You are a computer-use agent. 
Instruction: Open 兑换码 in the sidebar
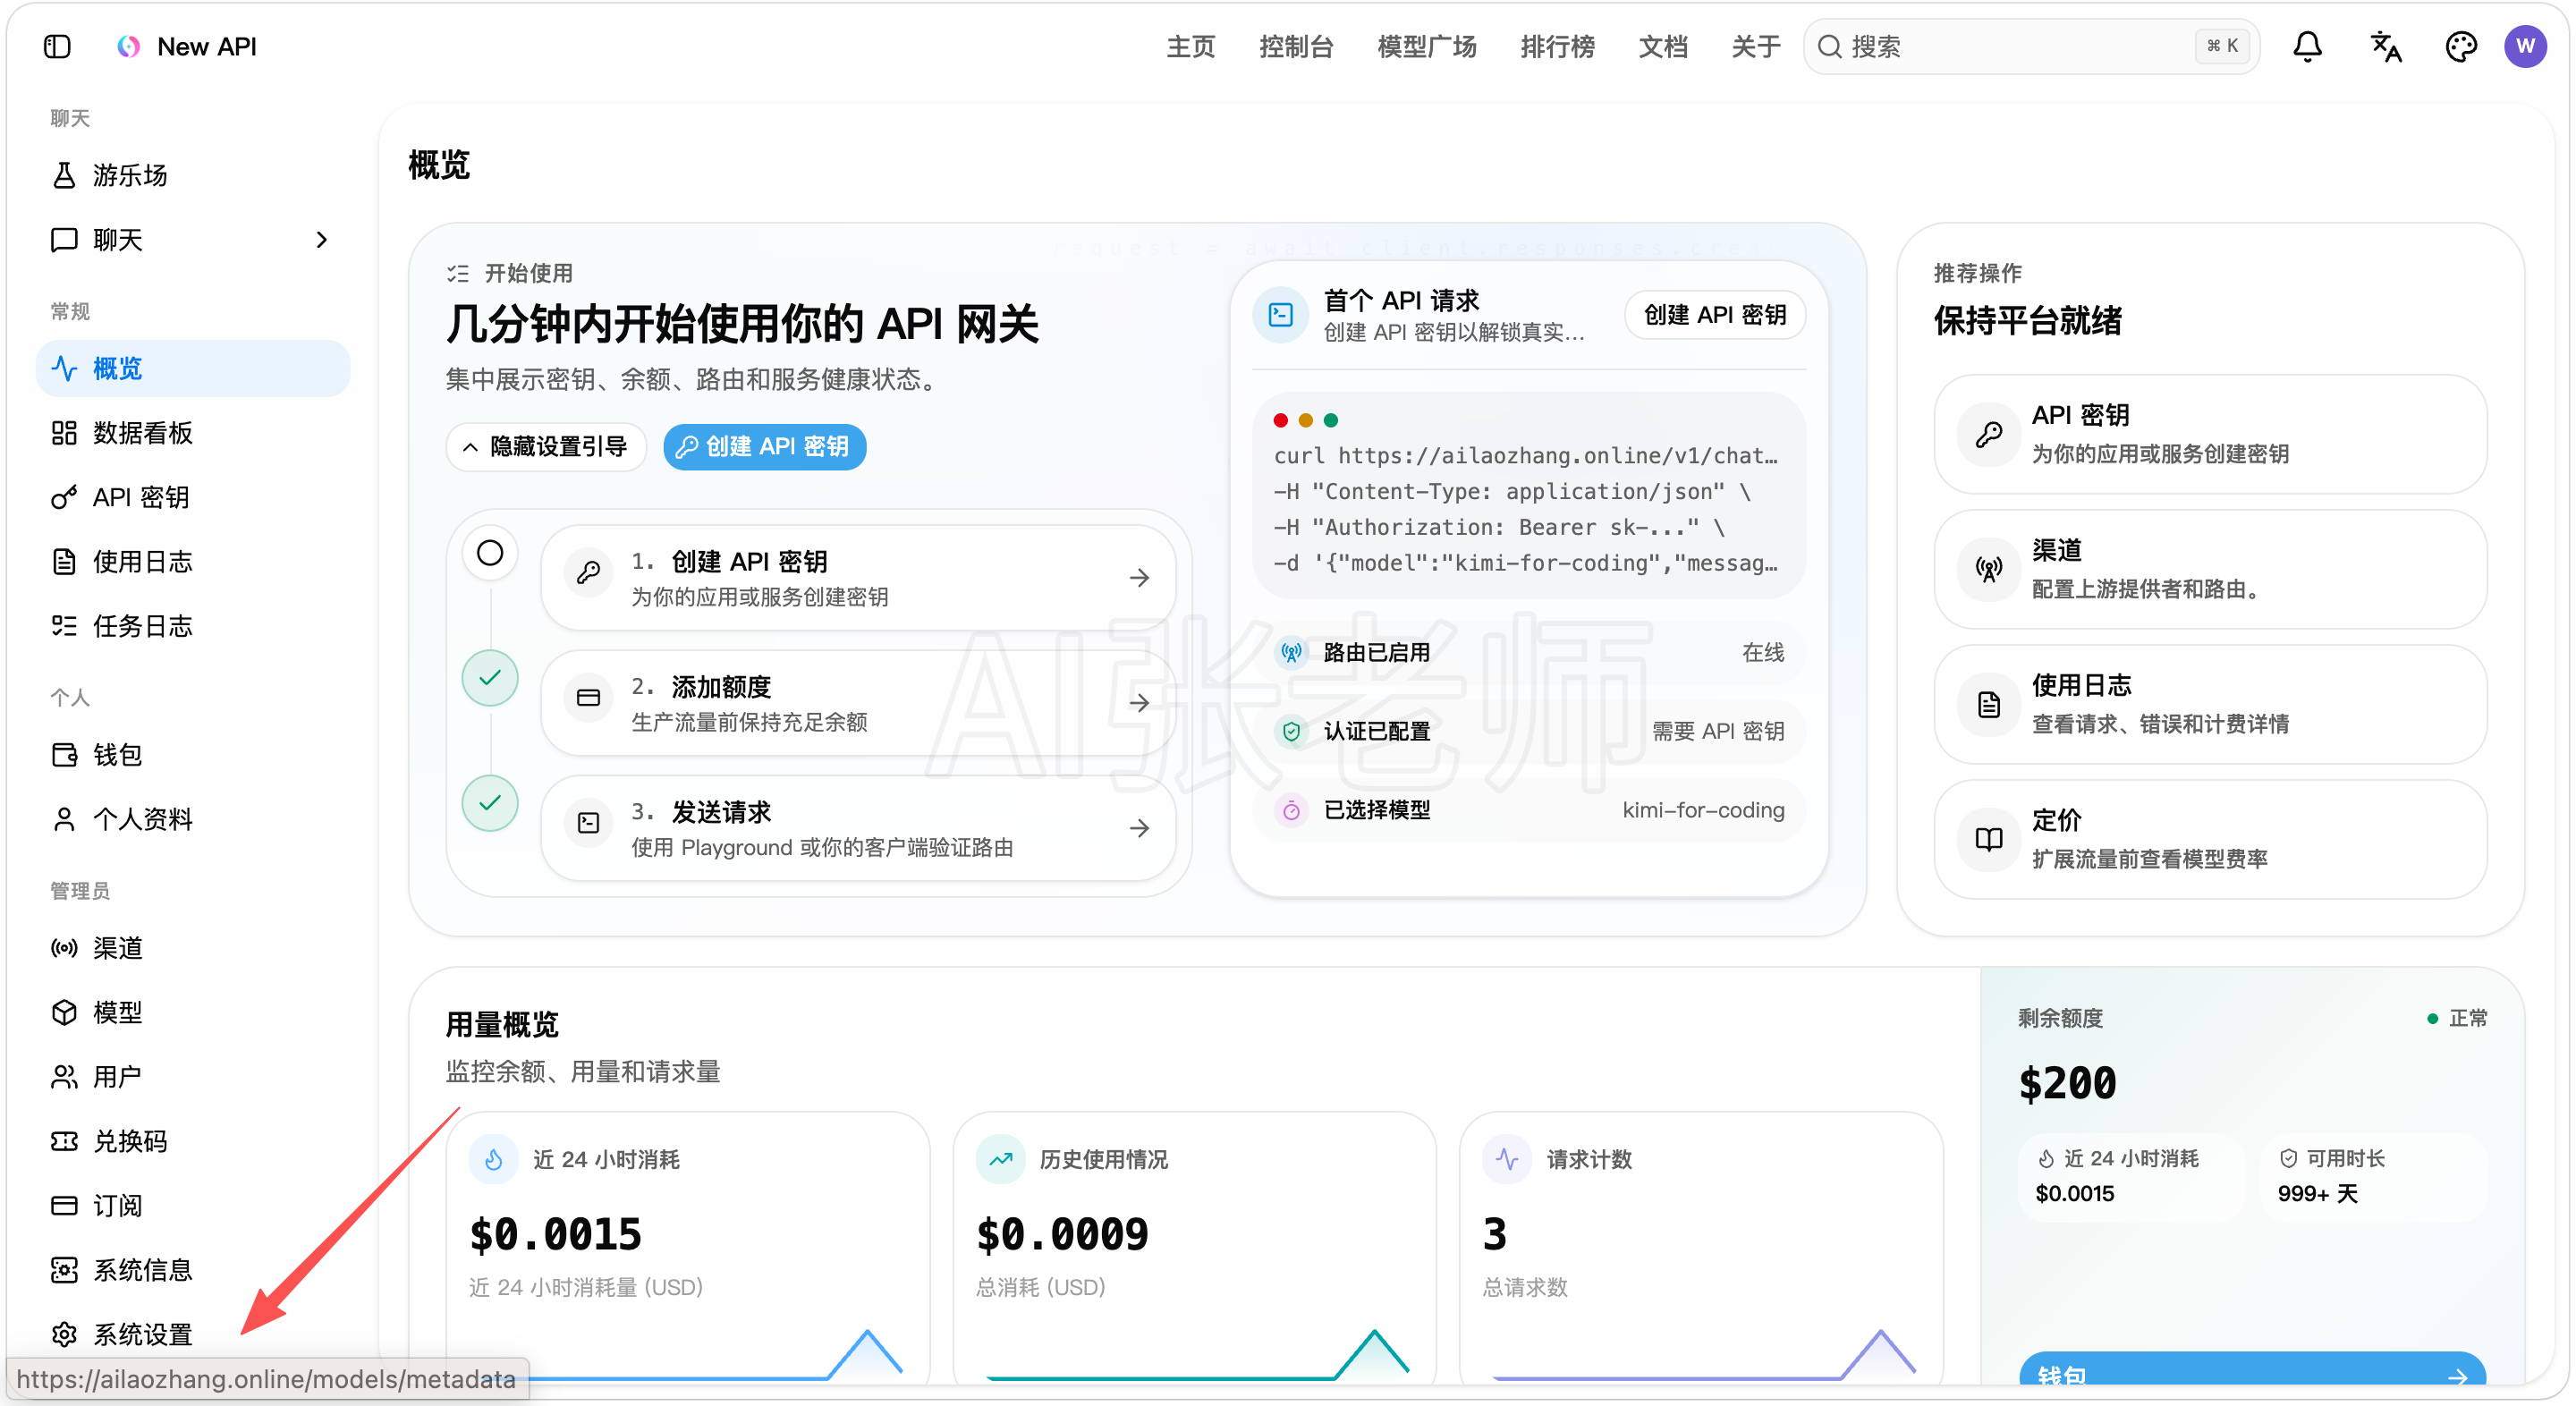pyautogui.click(x=193, y=1141)
